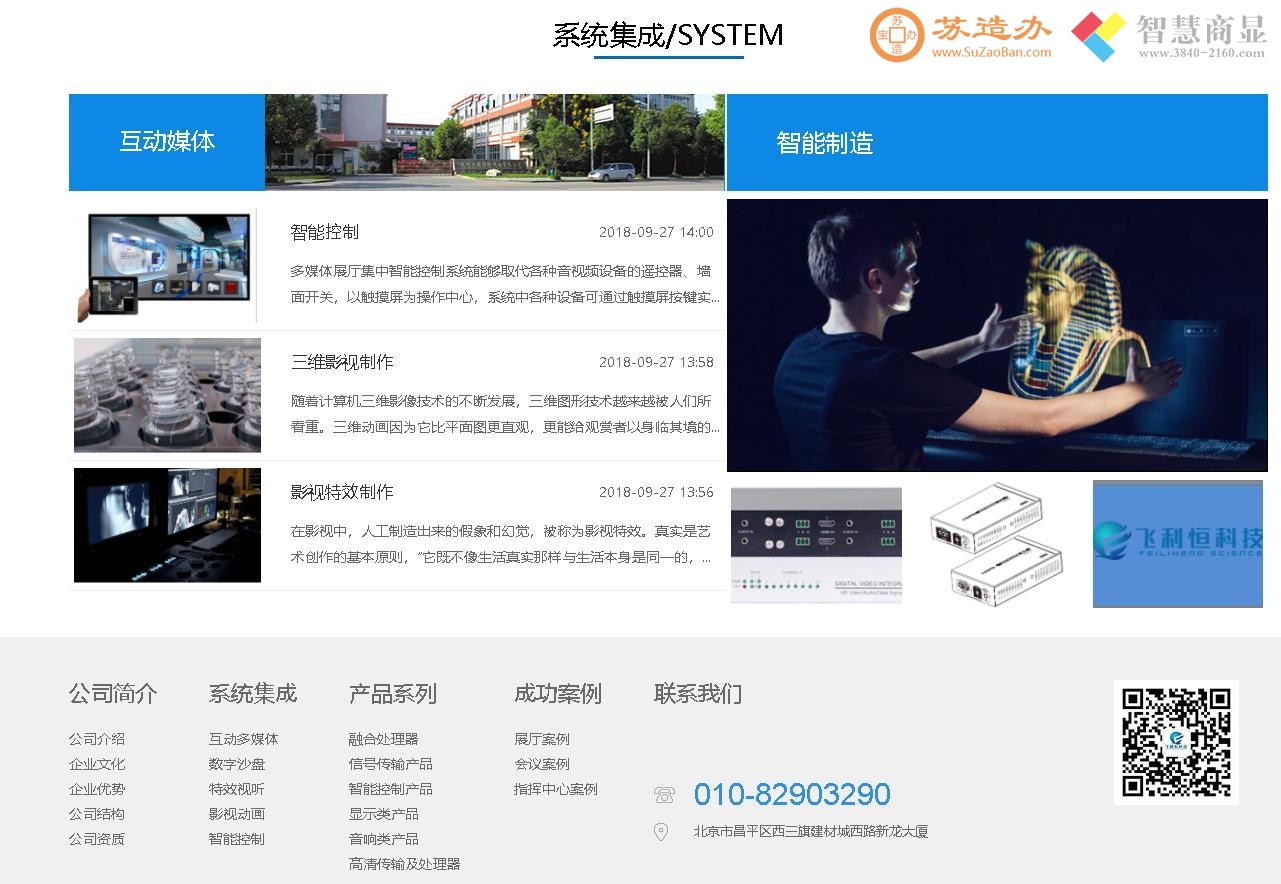Go to the 企业优势 footer link
Viewport: 1281px width, 884px height.
tap(97, 789)
